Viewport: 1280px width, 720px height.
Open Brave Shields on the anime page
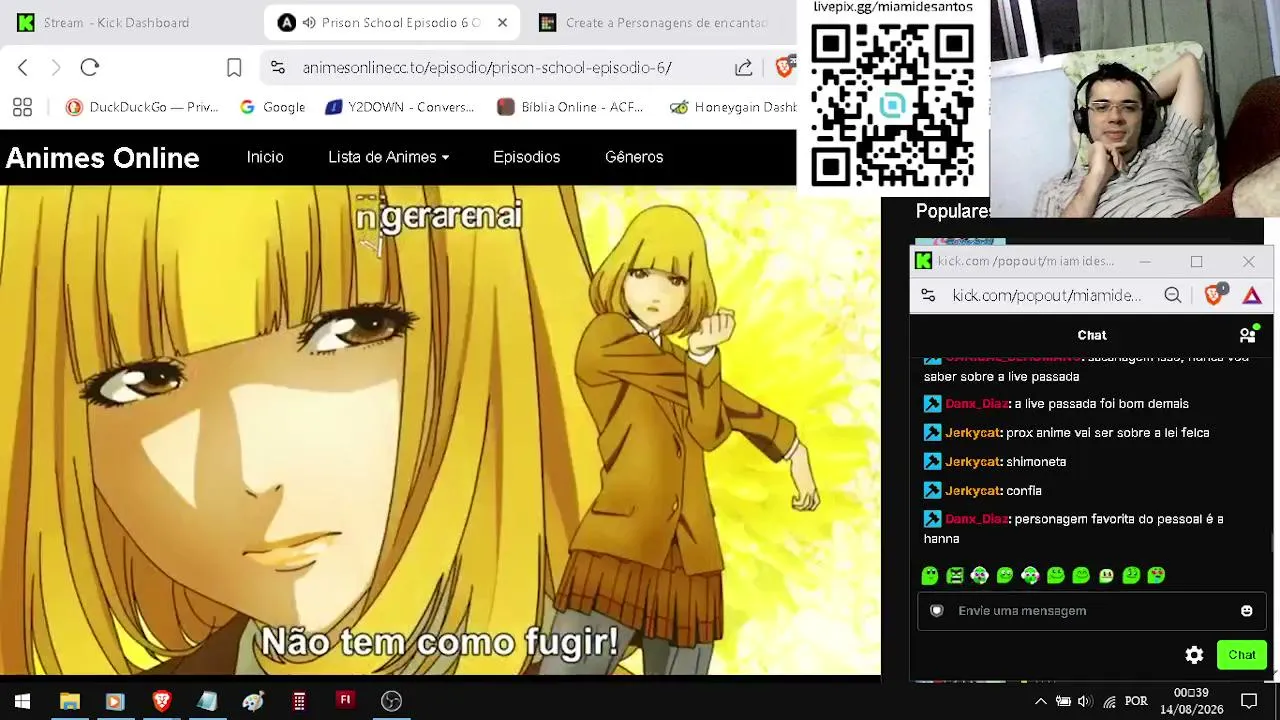pos(784,67)
